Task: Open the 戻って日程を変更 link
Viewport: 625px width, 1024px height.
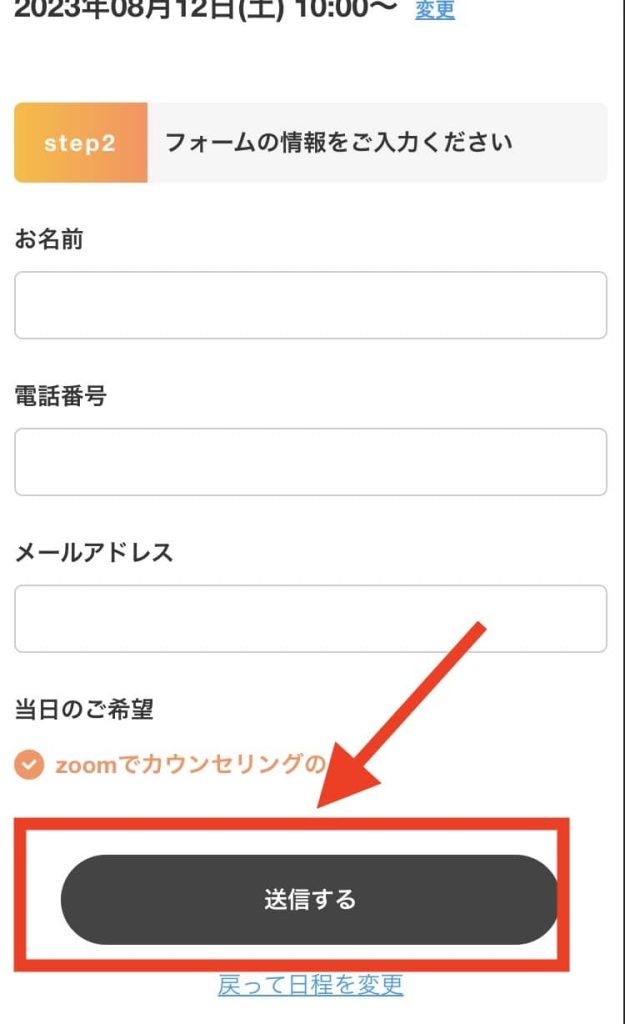Action: point(310,985)
